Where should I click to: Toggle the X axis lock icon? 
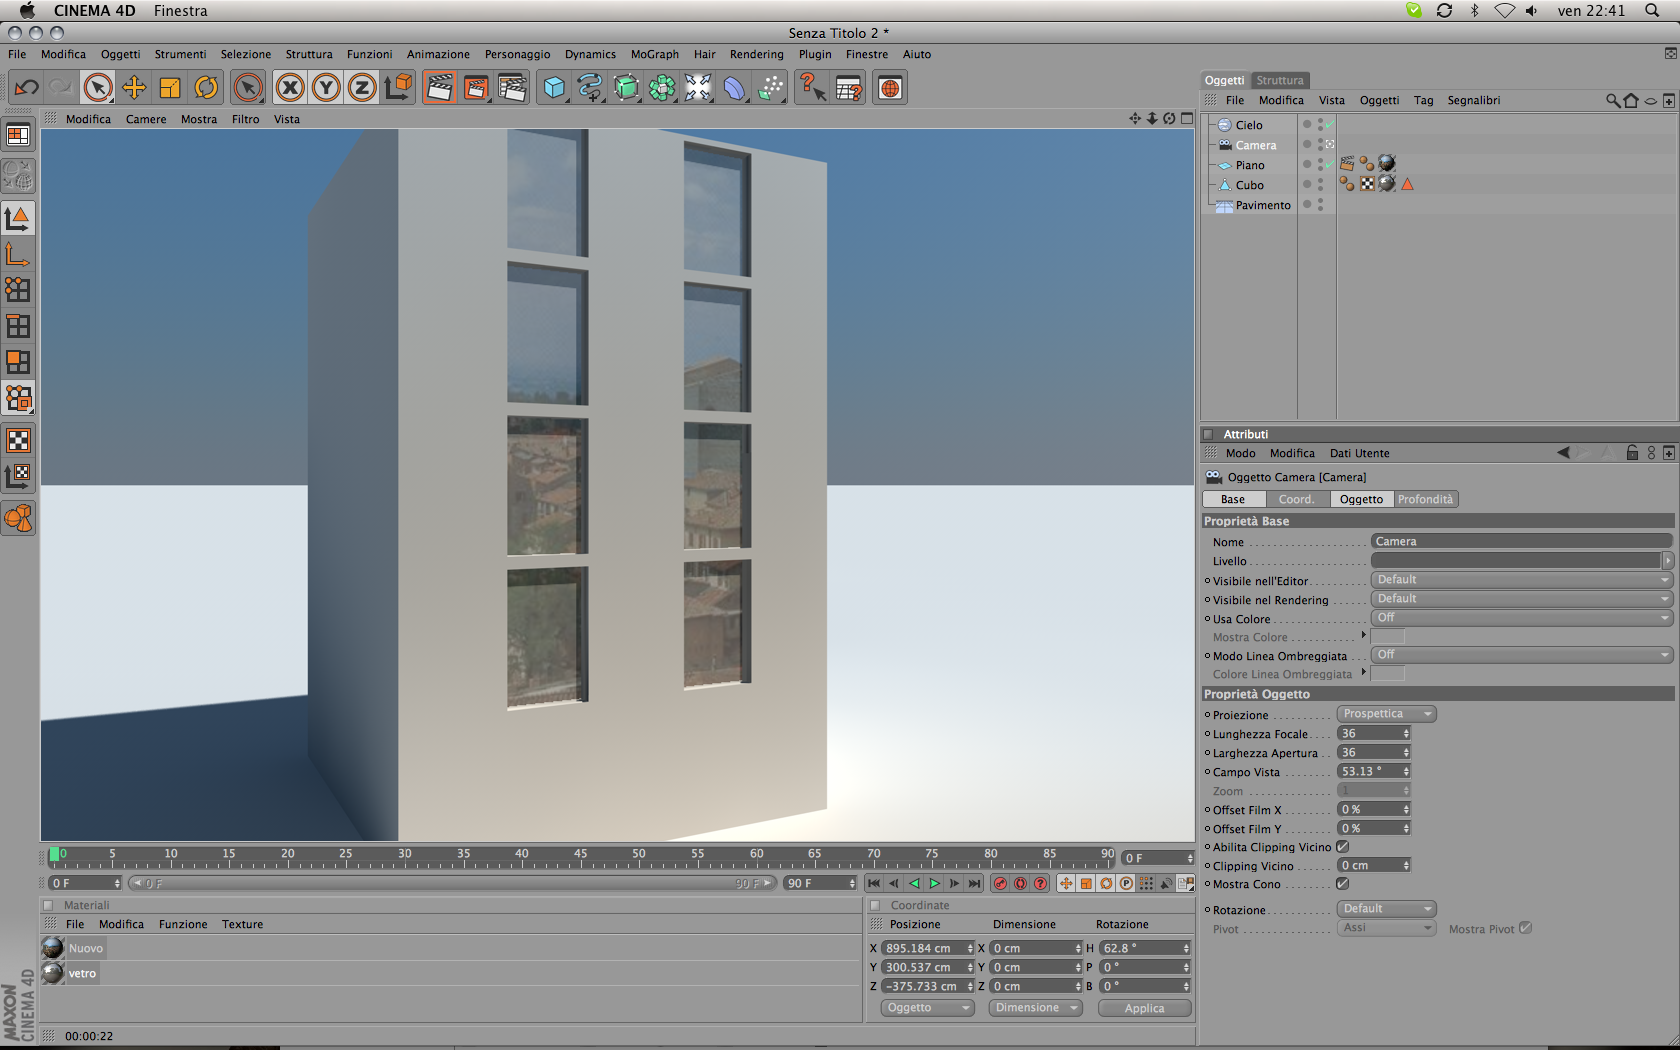click(x=290, y=88)
